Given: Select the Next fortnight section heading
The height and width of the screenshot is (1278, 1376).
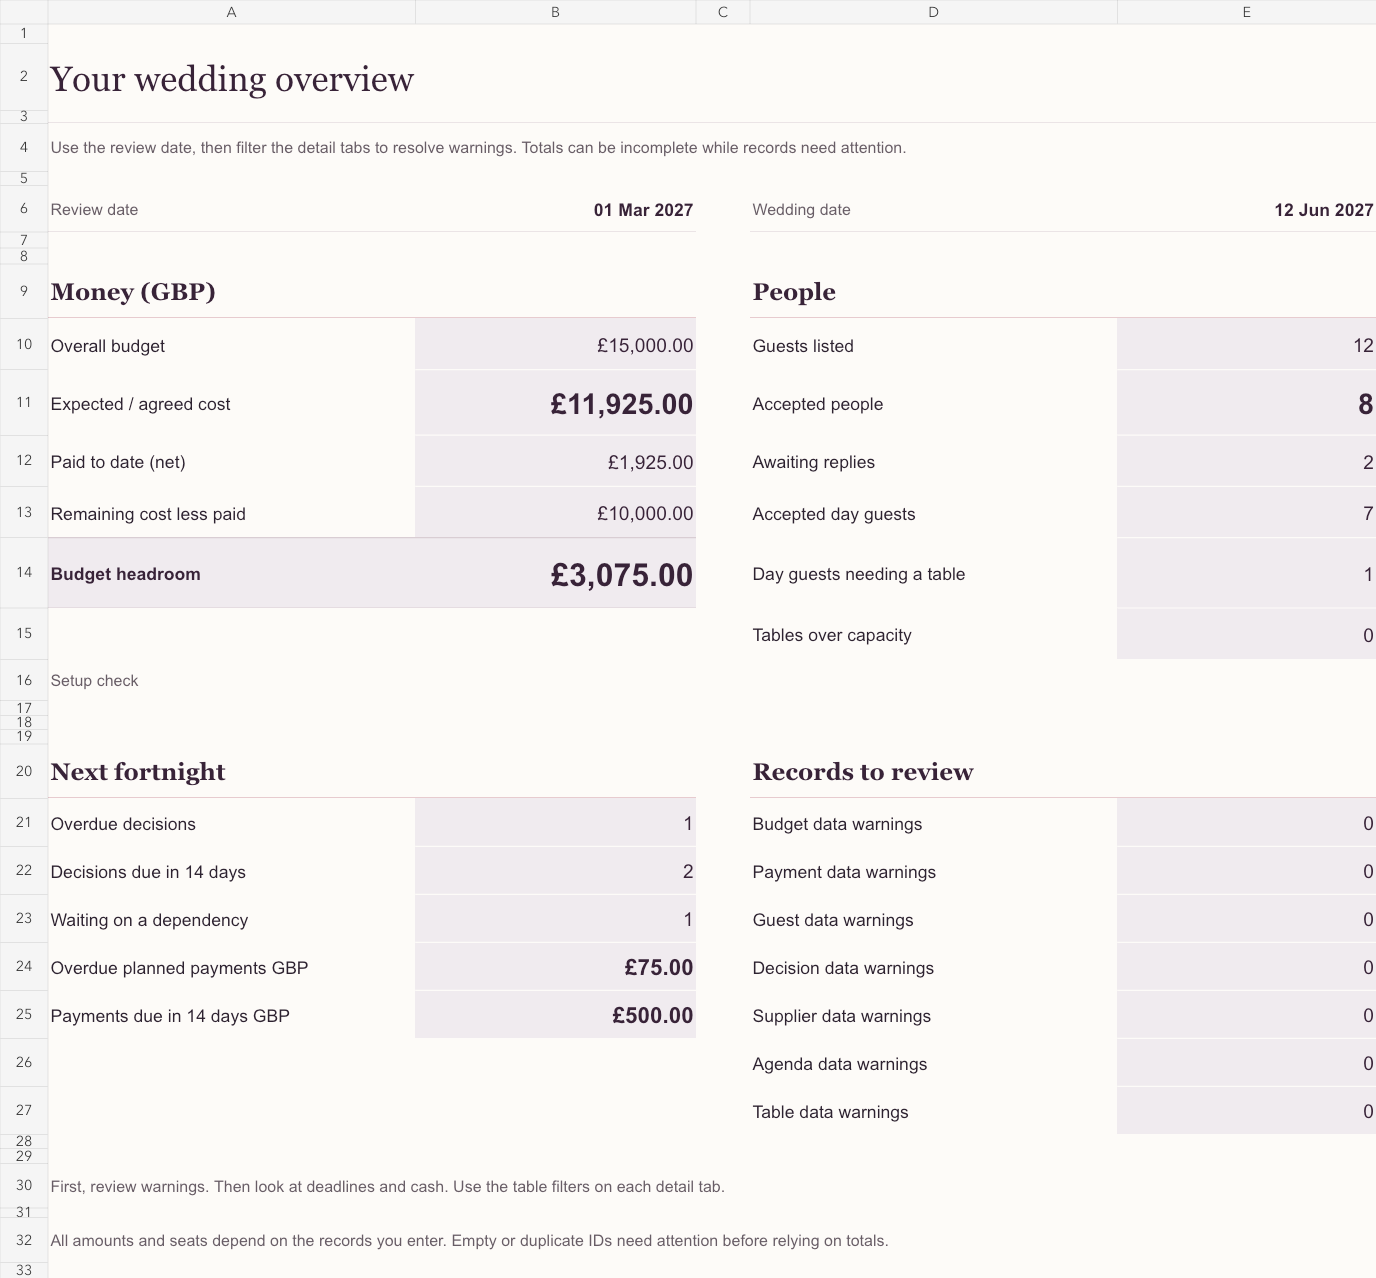Looking at the screenshot, I should (138, 772).
